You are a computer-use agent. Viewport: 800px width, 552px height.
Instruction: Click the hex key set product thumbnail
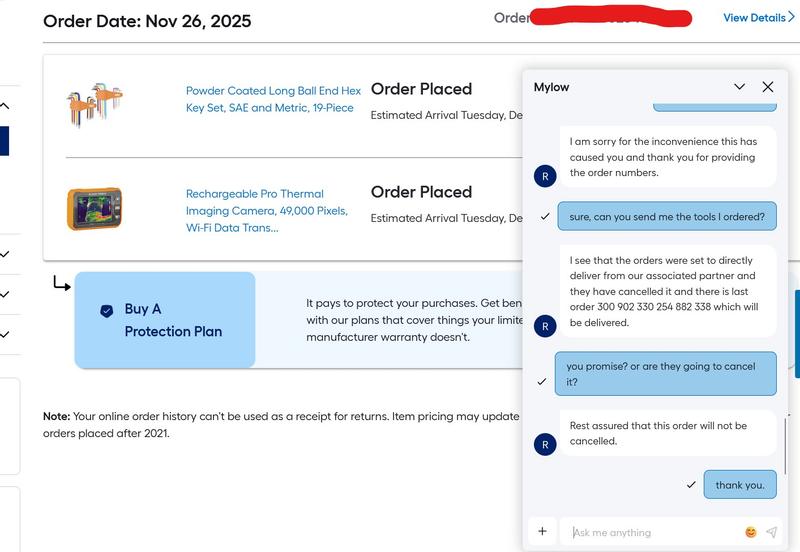pos(95,103)
